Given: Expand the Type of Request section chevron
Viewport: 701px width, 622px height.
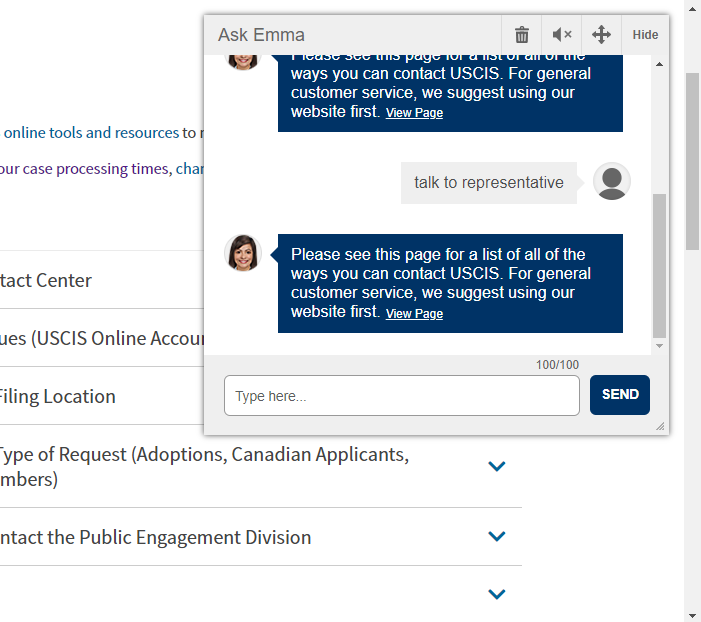Looking at the screenshot, I should pos(496,466).
